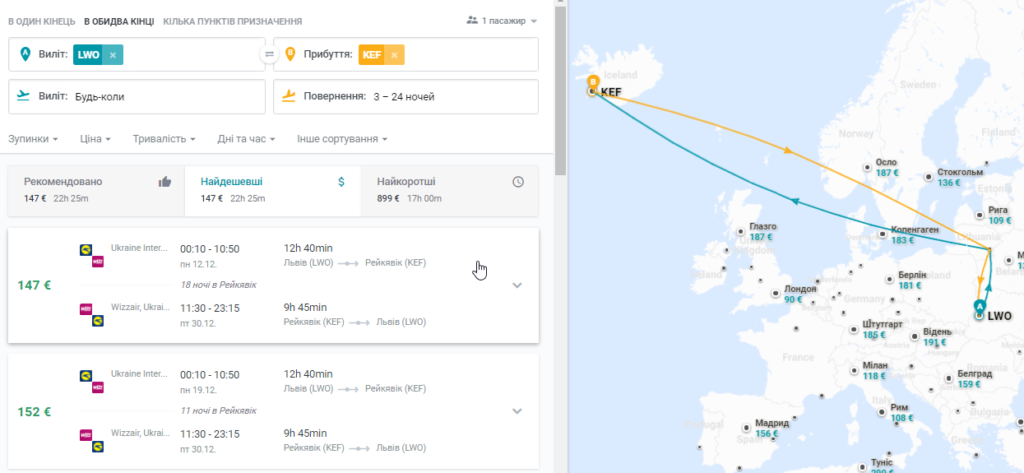Open the Дні та час filter dropdown
This screenshot has width=1024, height=473.
(246, 139)
